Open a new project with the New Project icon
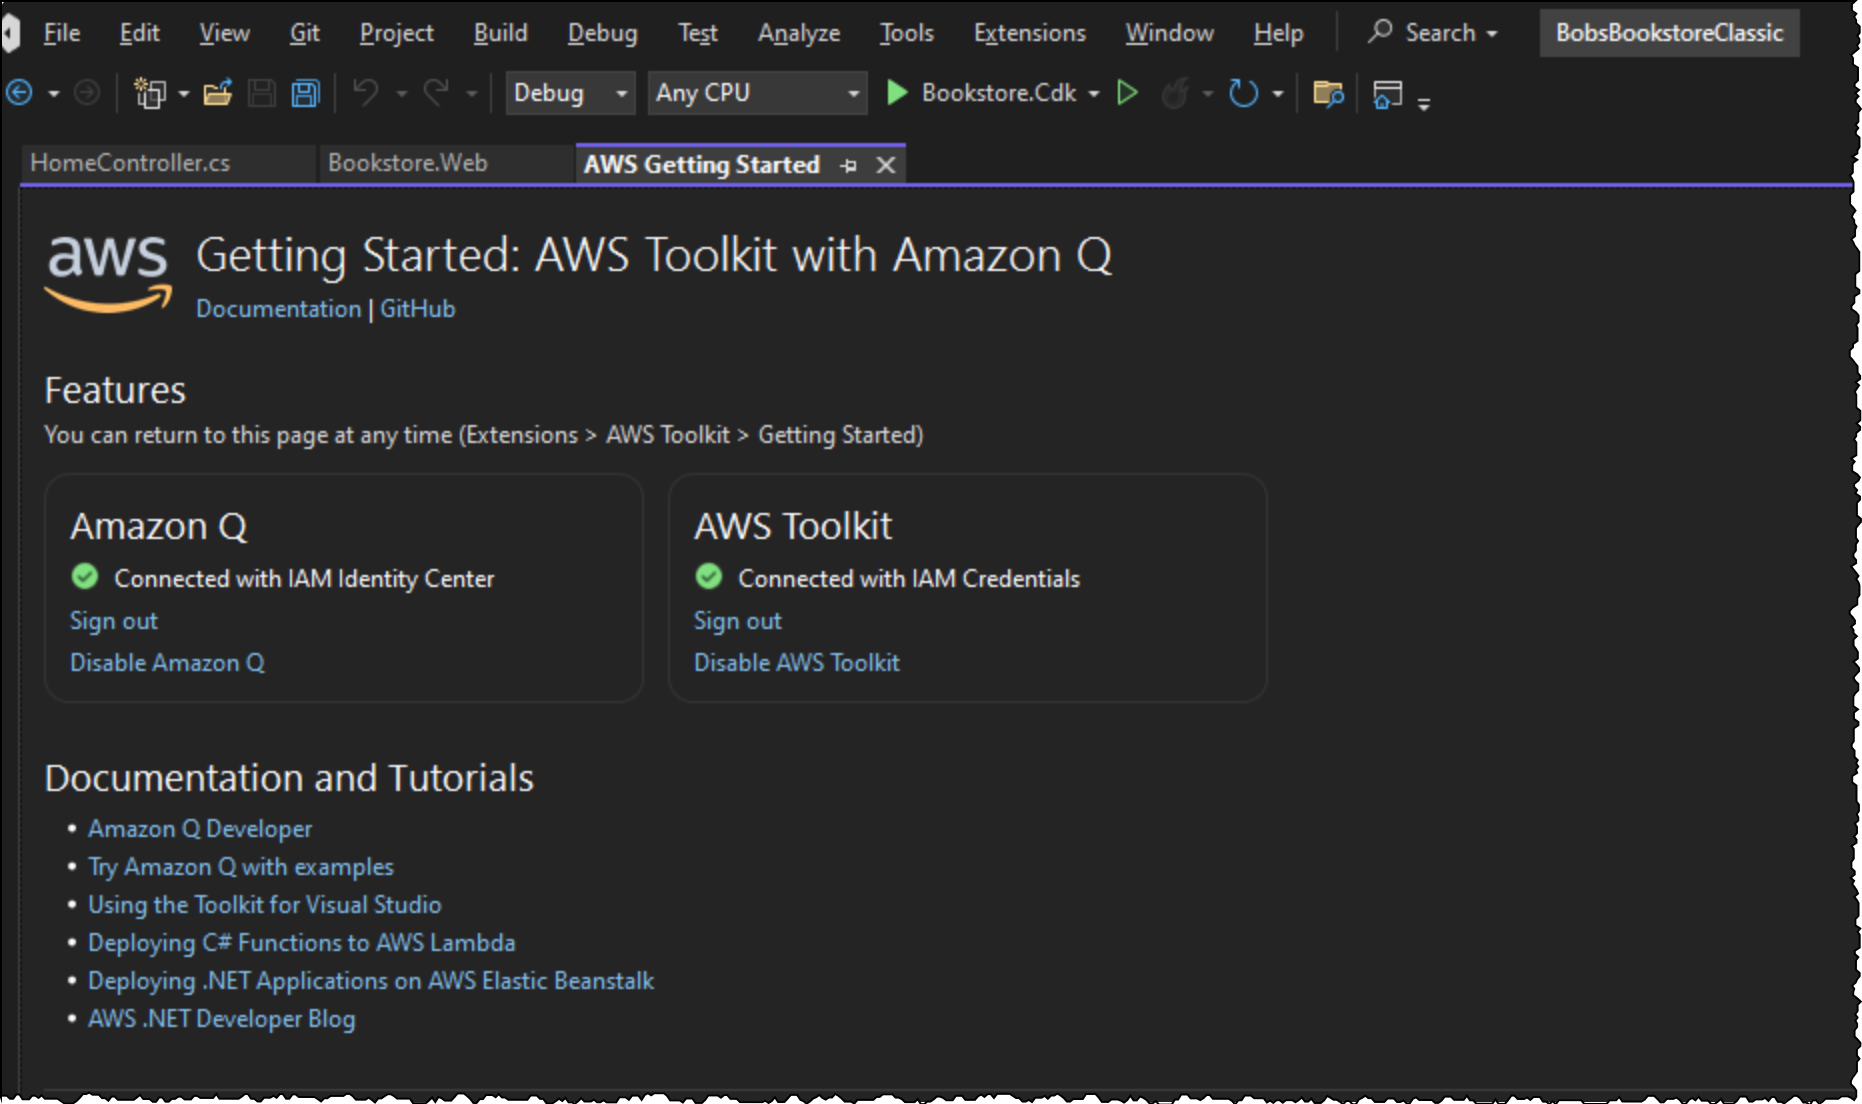Image resolution: width=1862 pixels, height=1104 pixels. click(x=148, y=93)
